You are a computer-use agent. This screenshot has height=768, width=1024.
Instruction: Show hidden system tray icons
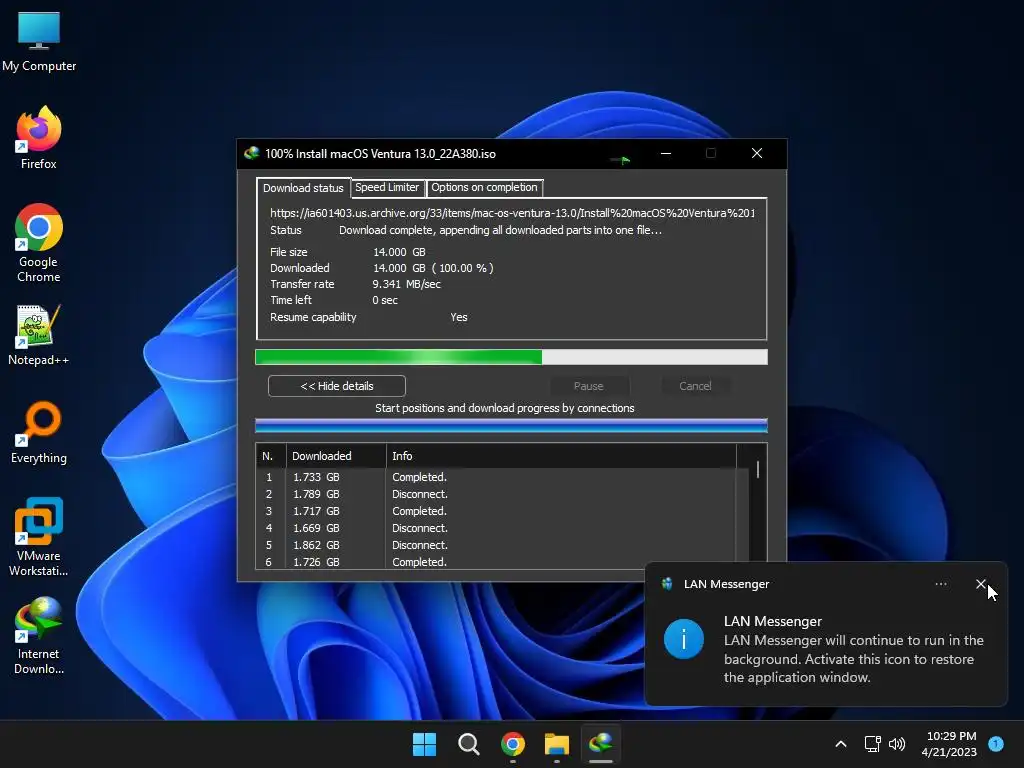click(x=841, y=744)
